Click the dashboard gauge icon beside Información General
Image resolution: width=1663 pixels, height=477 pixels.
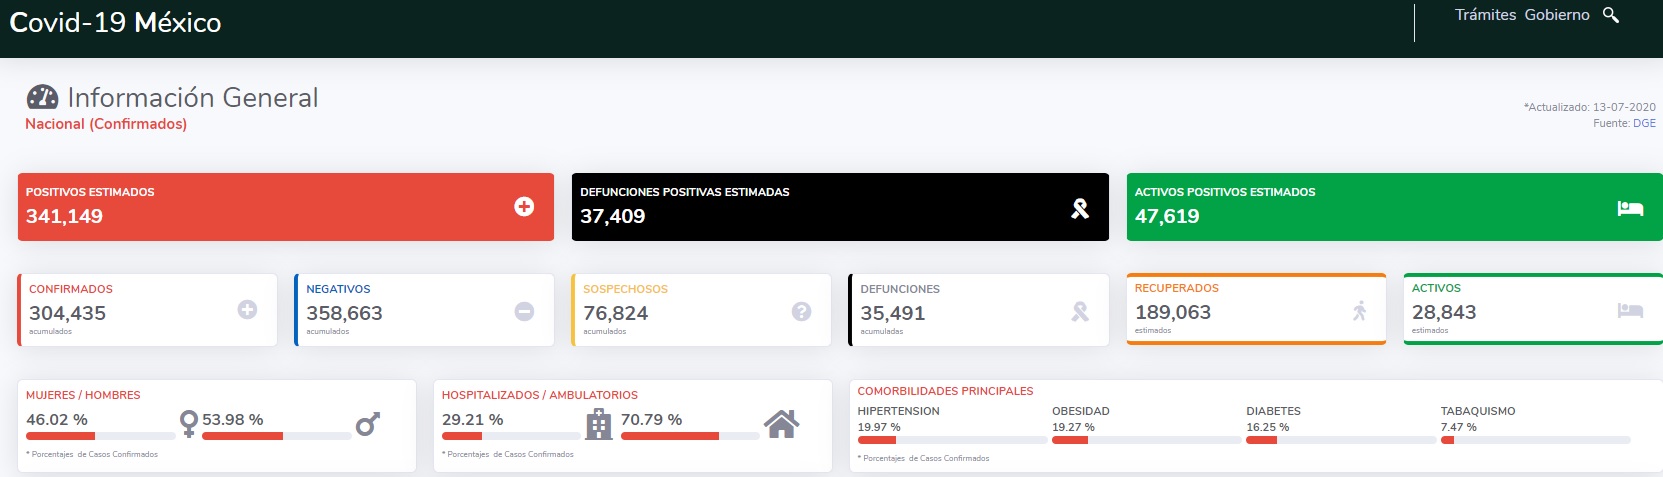[x=42, y=97]
